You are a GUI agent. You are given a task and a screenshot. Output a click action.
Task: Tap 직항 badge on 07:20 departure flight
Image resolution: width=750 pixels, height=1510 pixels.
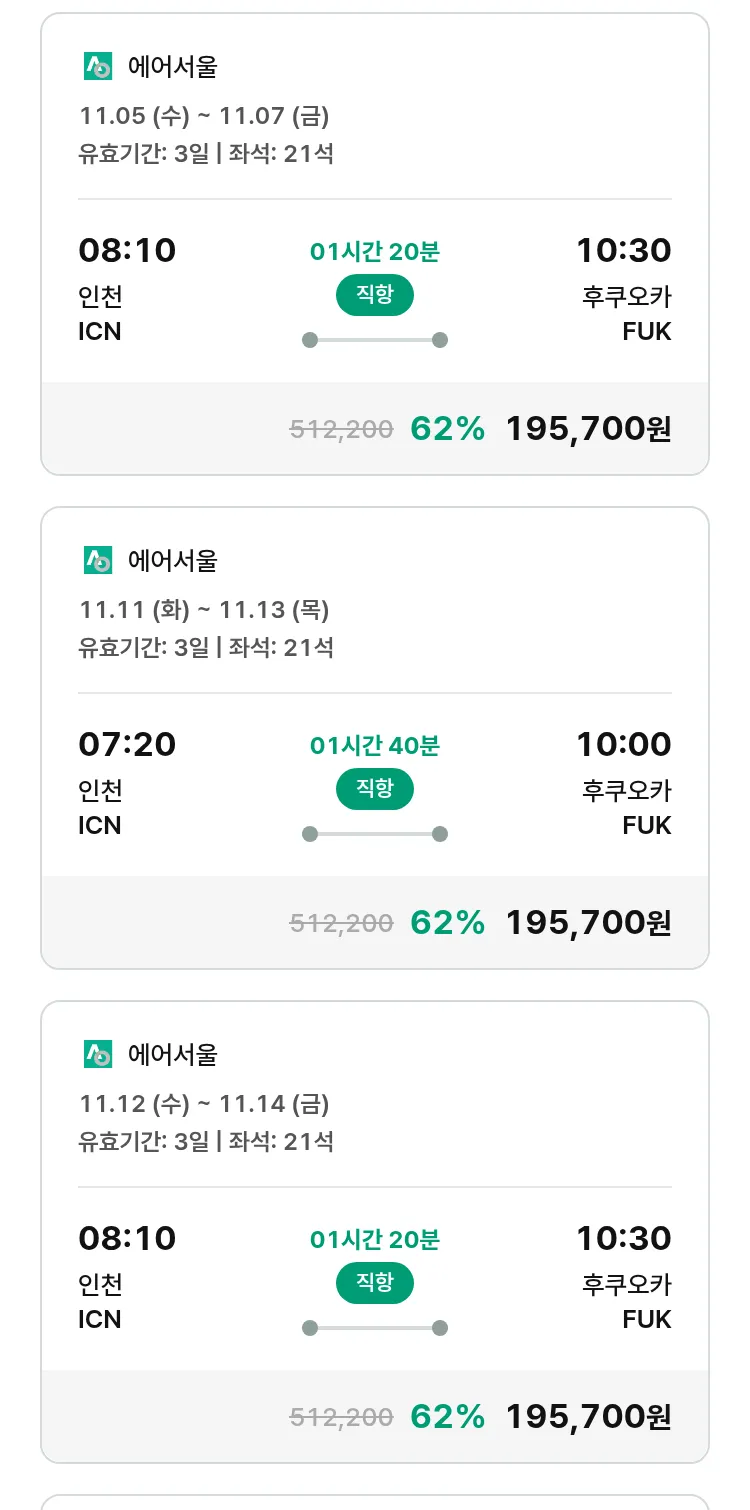tap(374, 790)
